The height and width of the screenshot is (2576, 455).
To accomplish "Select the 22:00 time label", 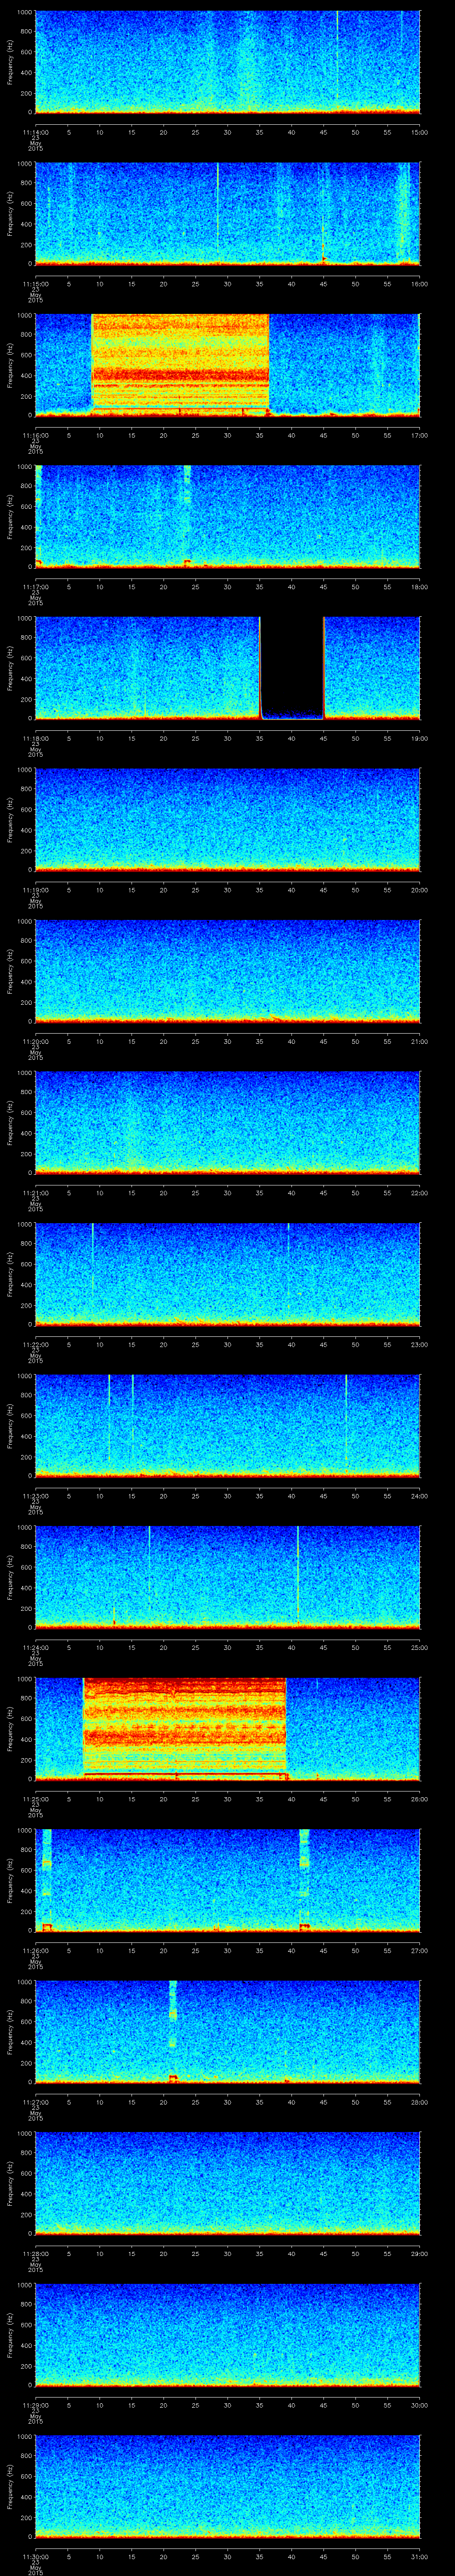I will click(x=420, y=1192).
